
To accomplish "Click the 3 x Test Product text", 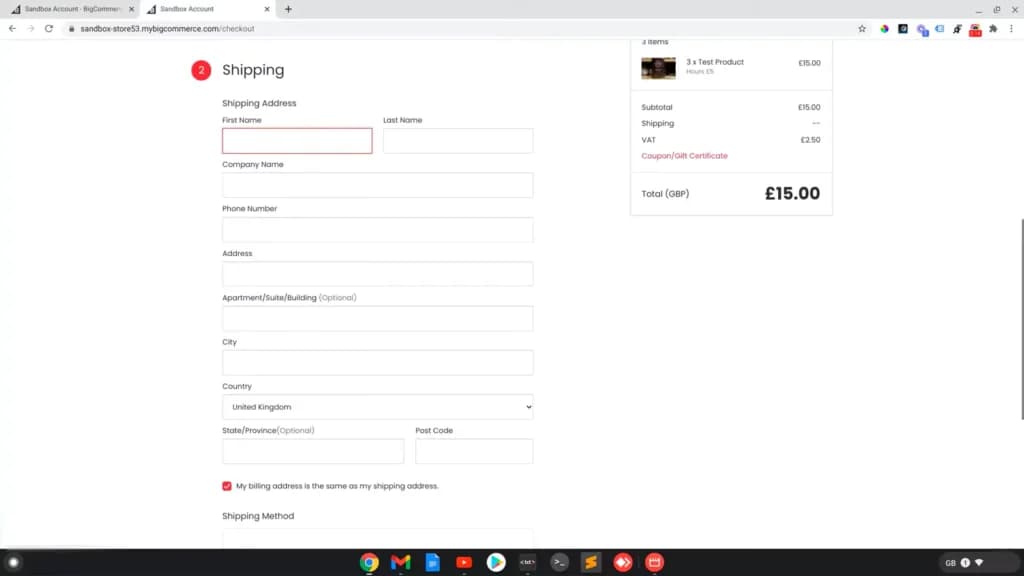I will 714,62.
